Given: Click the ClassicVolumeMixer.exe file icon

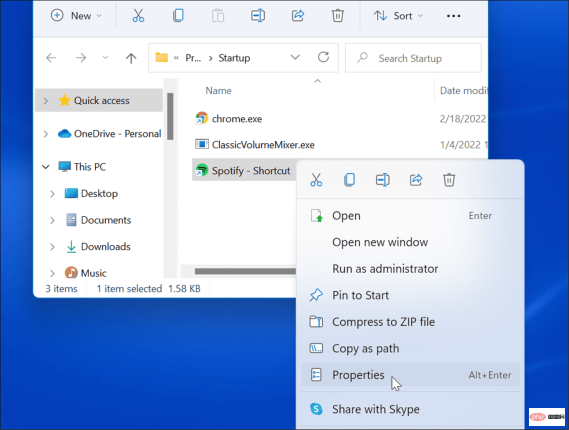Looking at the screenshot, I should click(202, 144).
